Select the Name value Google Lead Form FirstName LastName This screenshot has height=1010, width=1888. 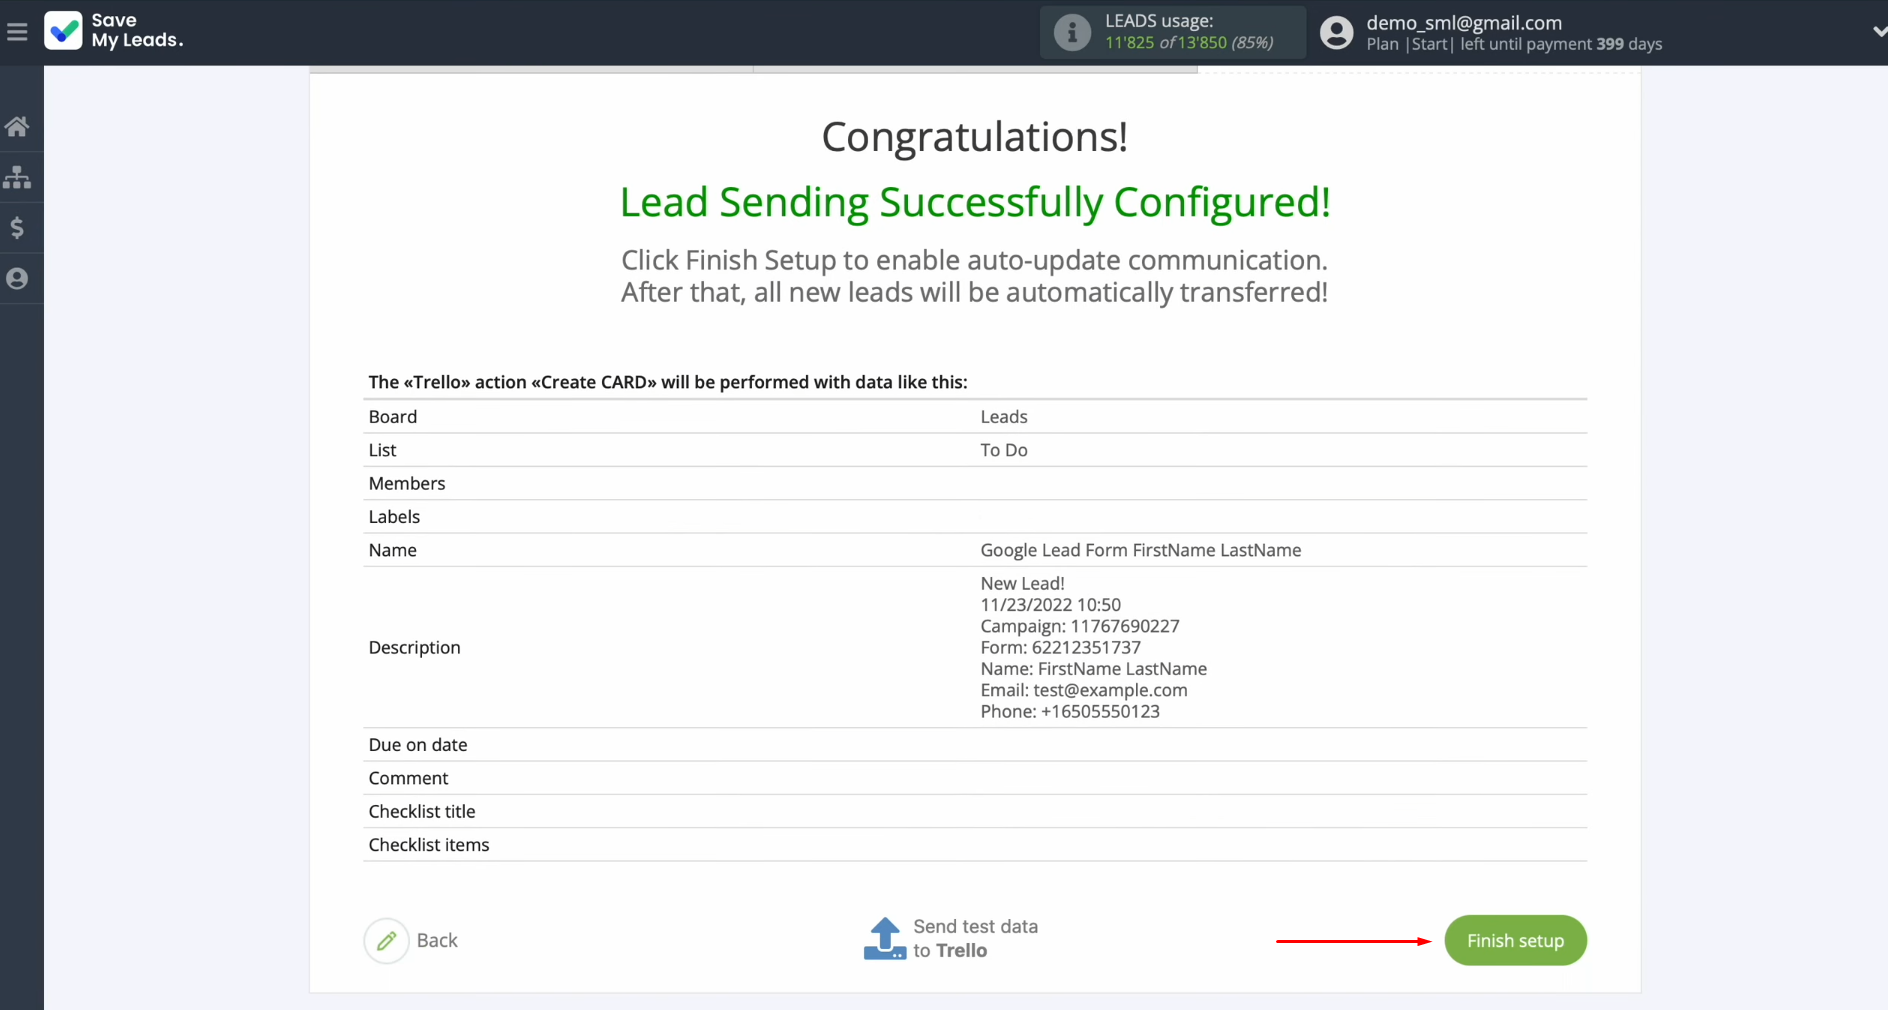[1141, 550]
